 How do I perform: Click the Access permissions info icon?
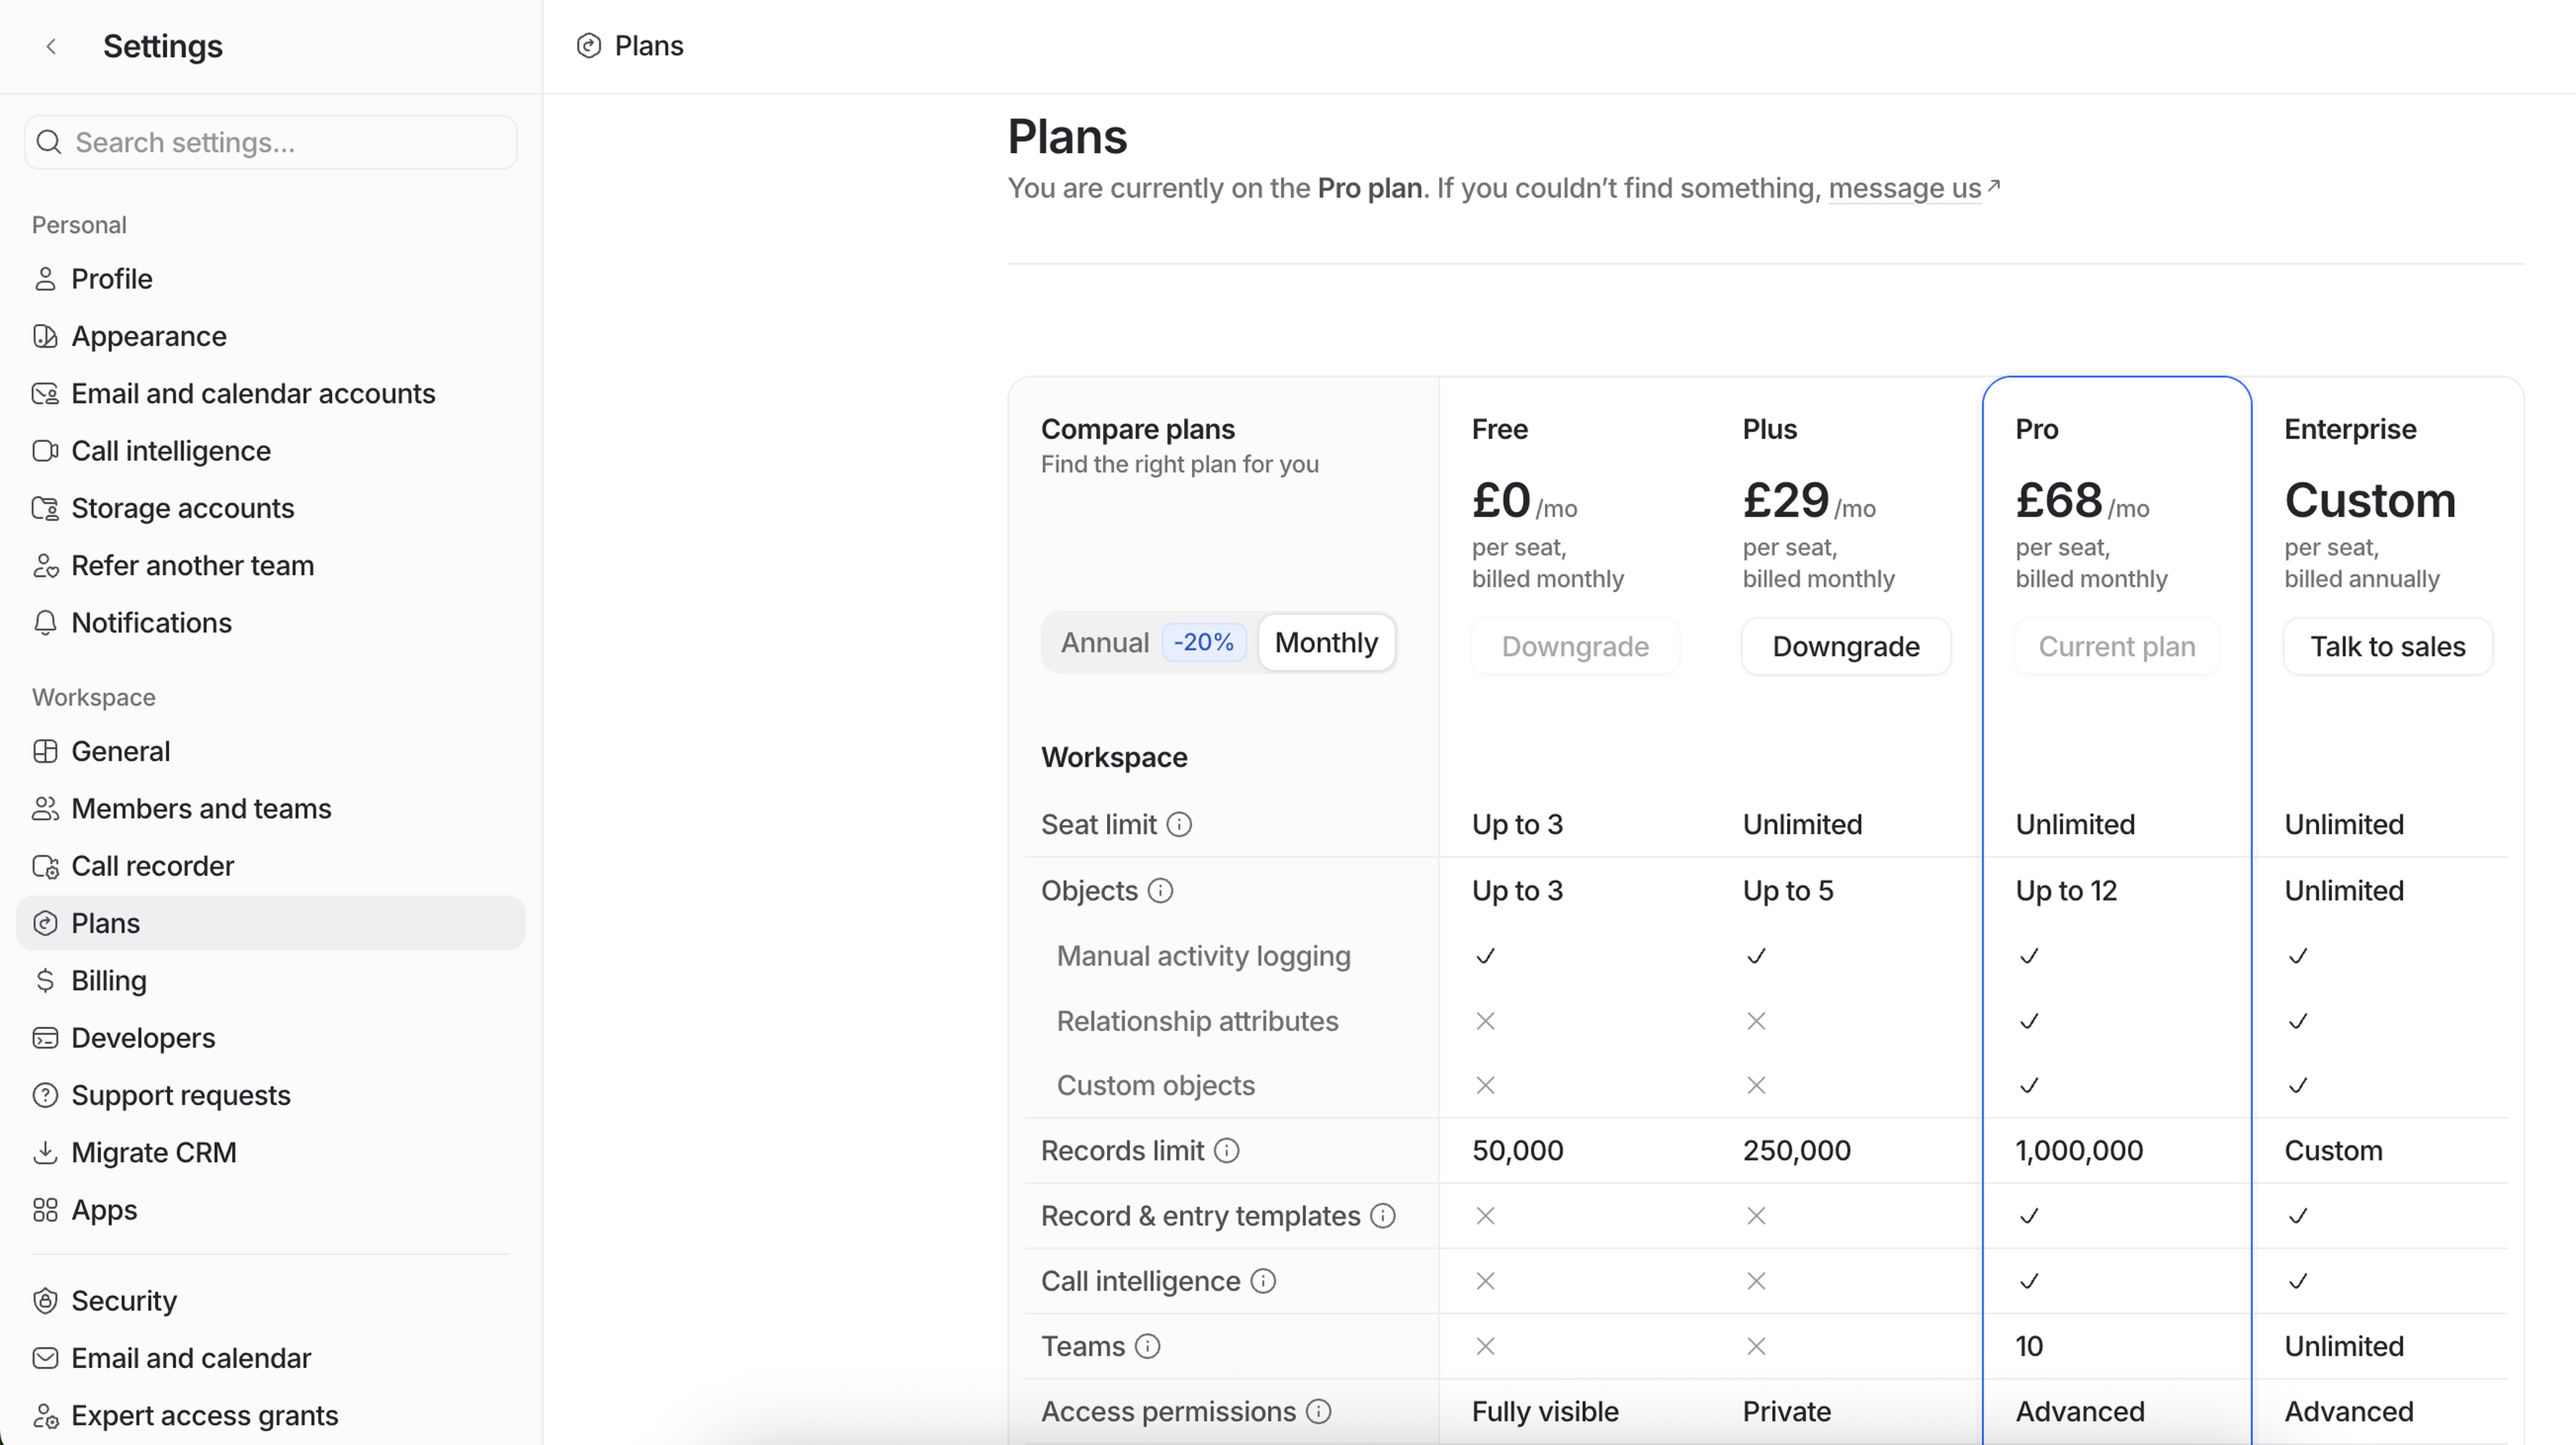1319,1411
